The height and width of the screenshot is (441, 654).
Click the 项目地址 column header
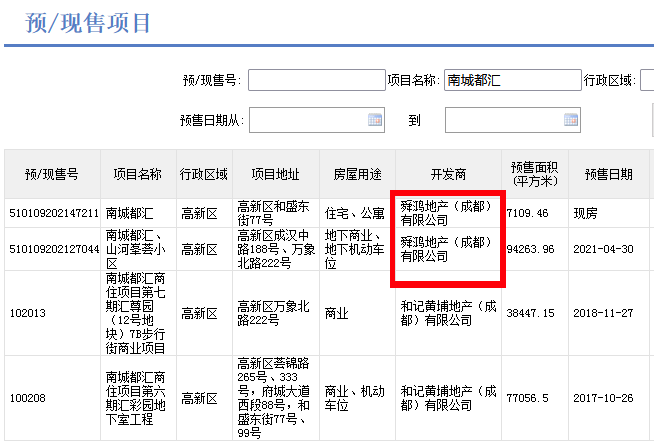point(276,174)
